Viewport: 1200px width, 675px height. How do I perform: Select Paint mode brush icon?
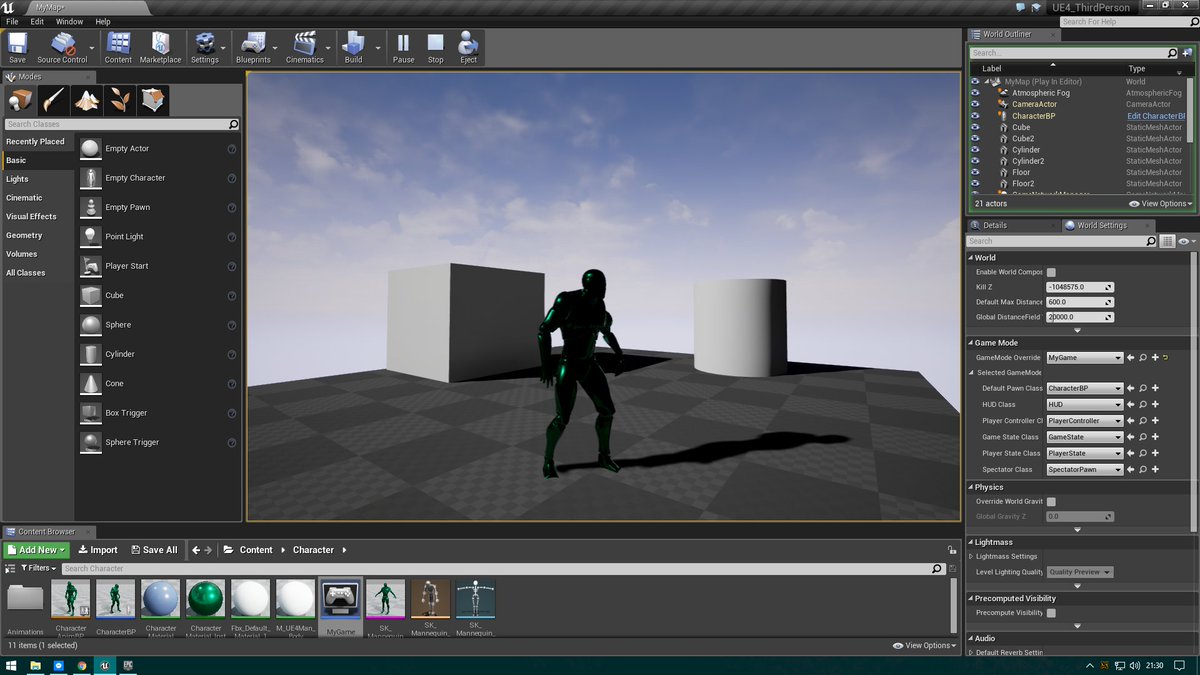point(54,100)
